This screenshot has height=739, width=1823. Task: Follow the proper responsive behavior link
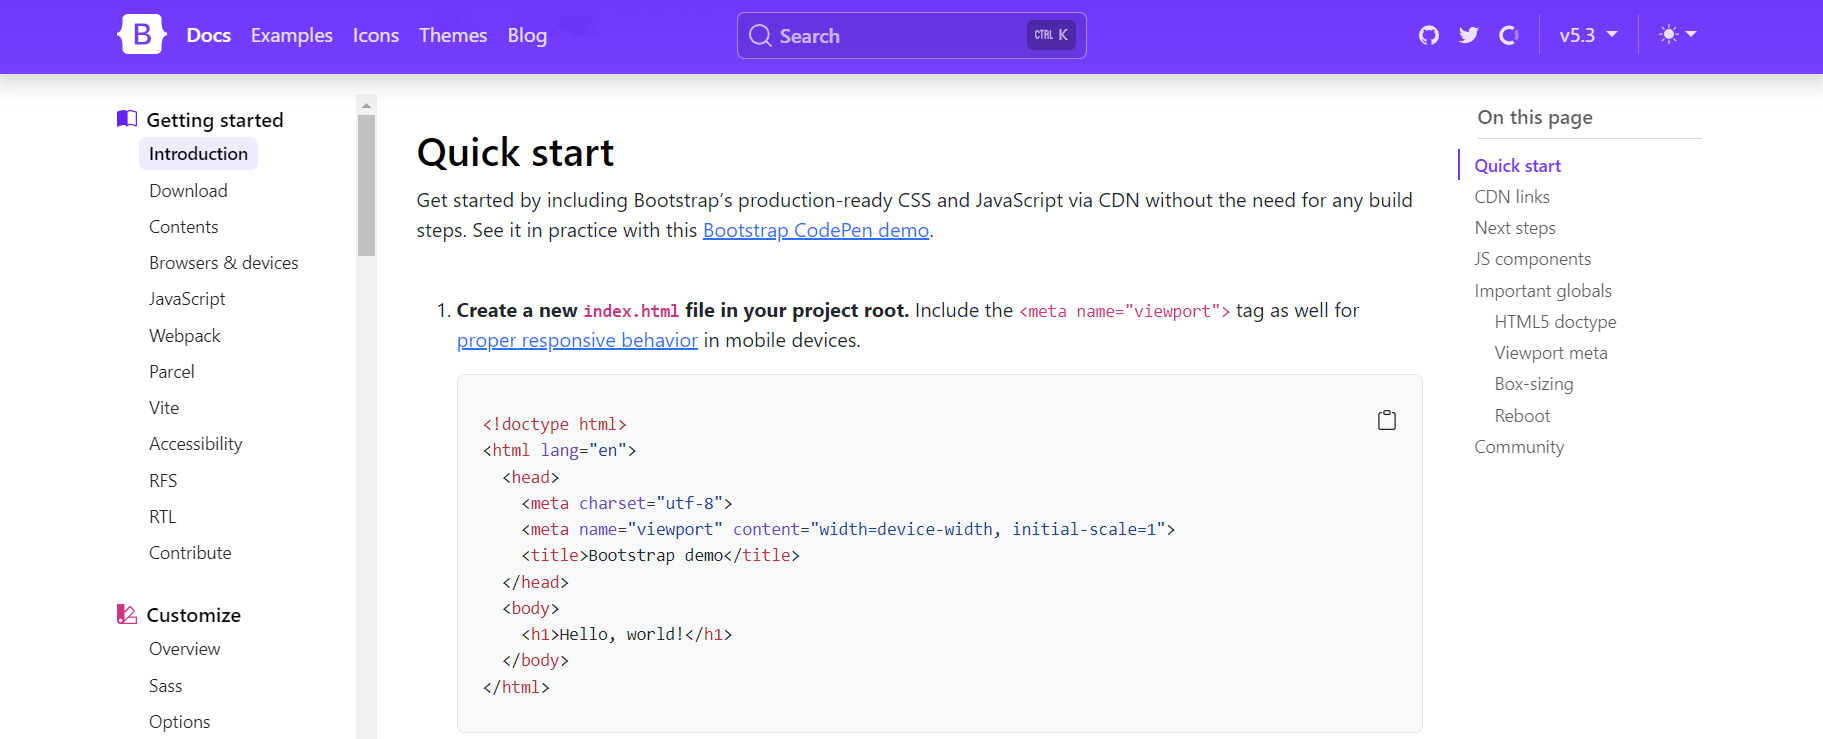[577, 340]
